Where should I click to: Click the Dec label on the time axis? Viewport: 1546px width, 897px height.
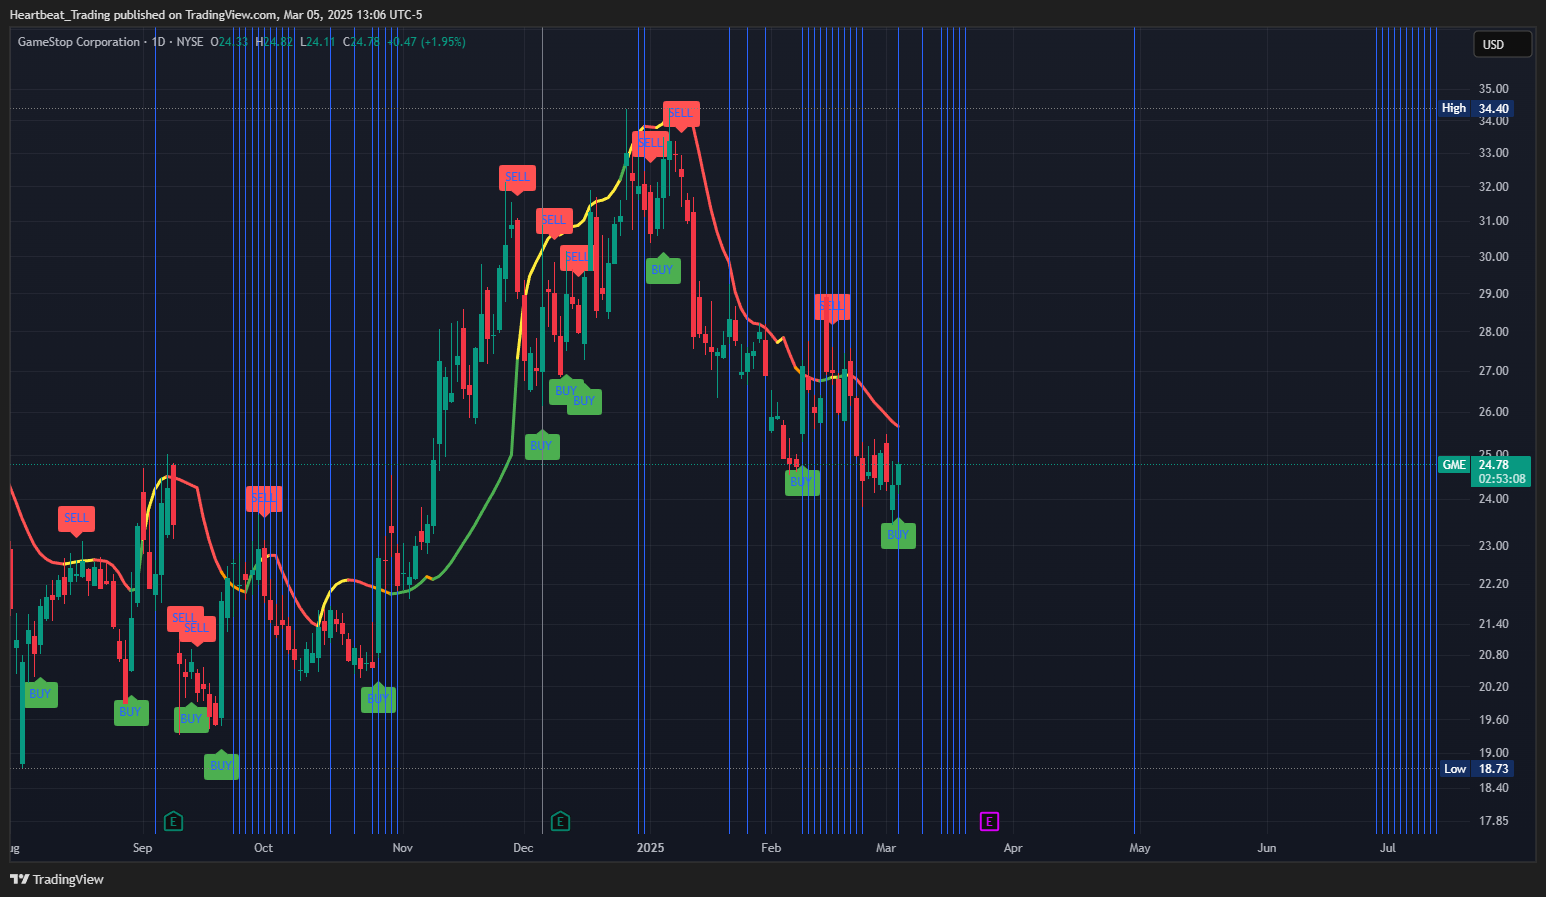(x=523, y=848)
